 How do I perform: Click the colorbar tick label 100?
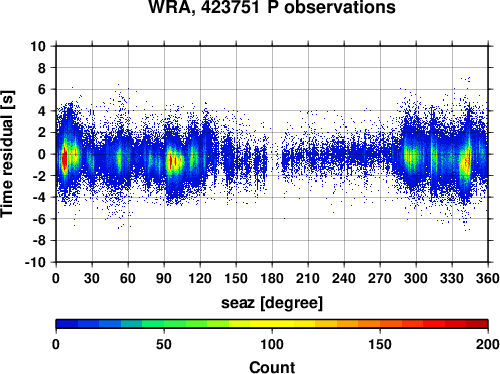coord(272,344)
